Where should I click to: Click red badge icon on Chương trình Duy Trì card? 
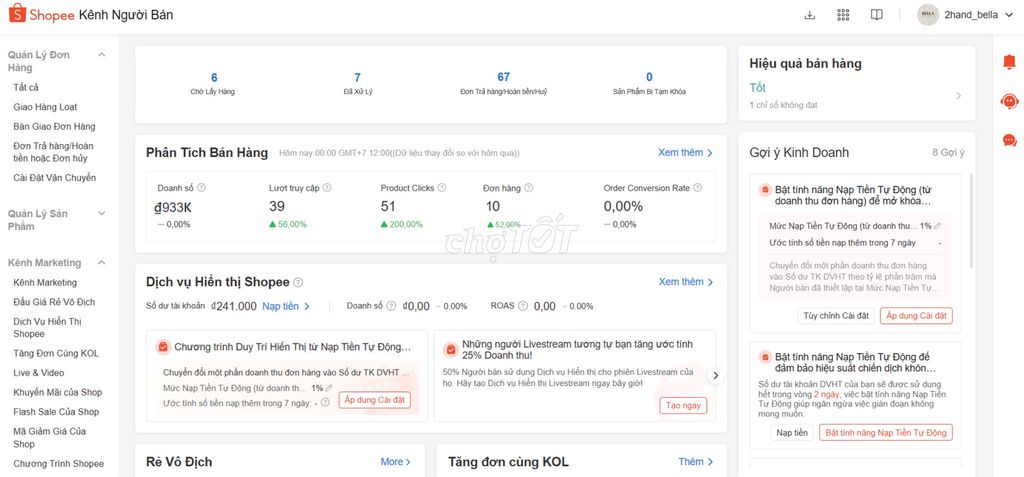point(163,347)
